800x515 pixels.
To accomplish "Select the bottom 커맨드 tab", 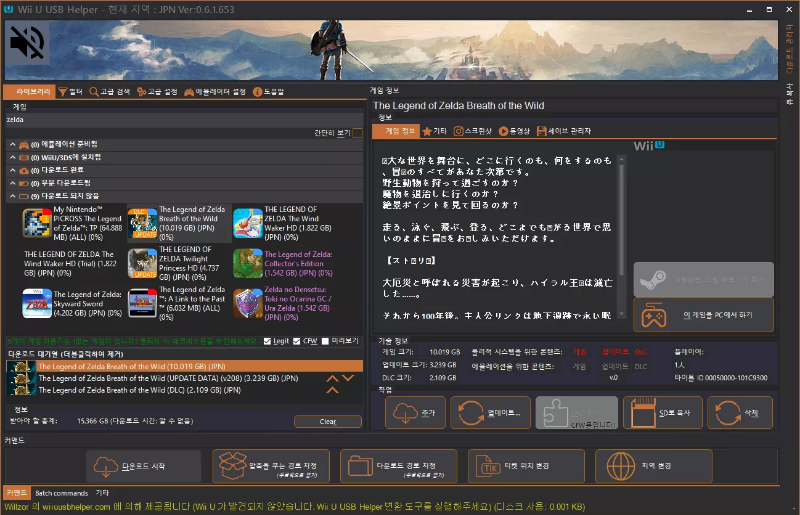I will tap(17, 493).
